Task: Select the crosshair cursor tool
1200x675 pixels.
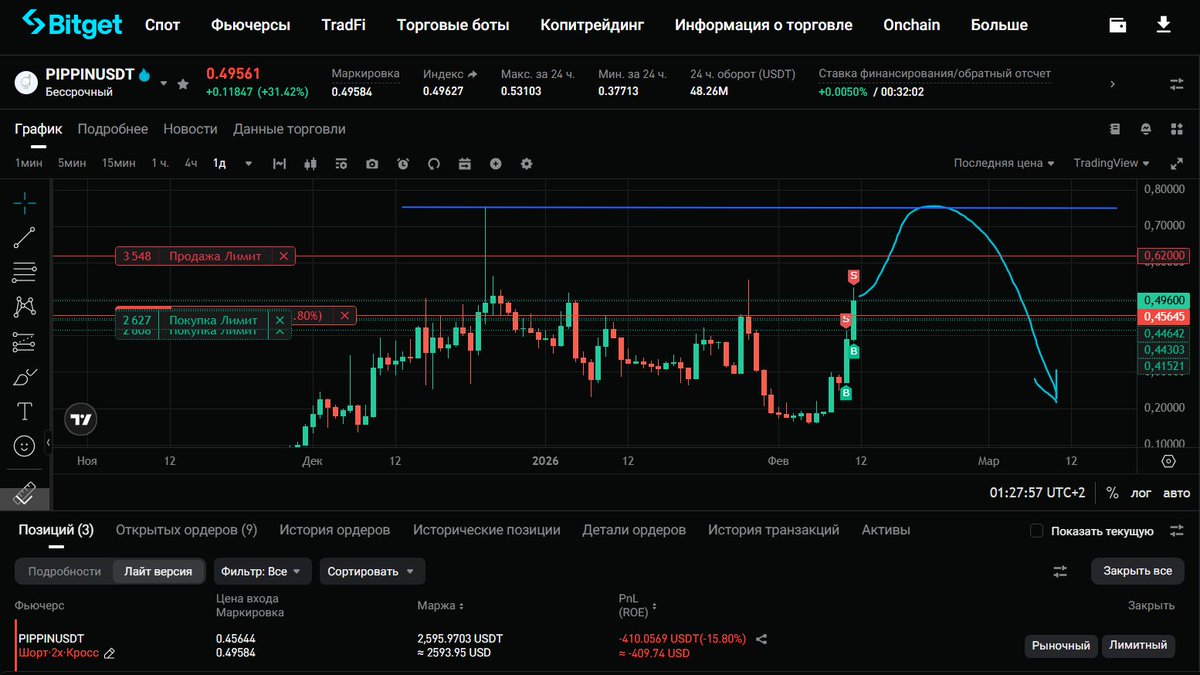Action: tap(24, 202)
